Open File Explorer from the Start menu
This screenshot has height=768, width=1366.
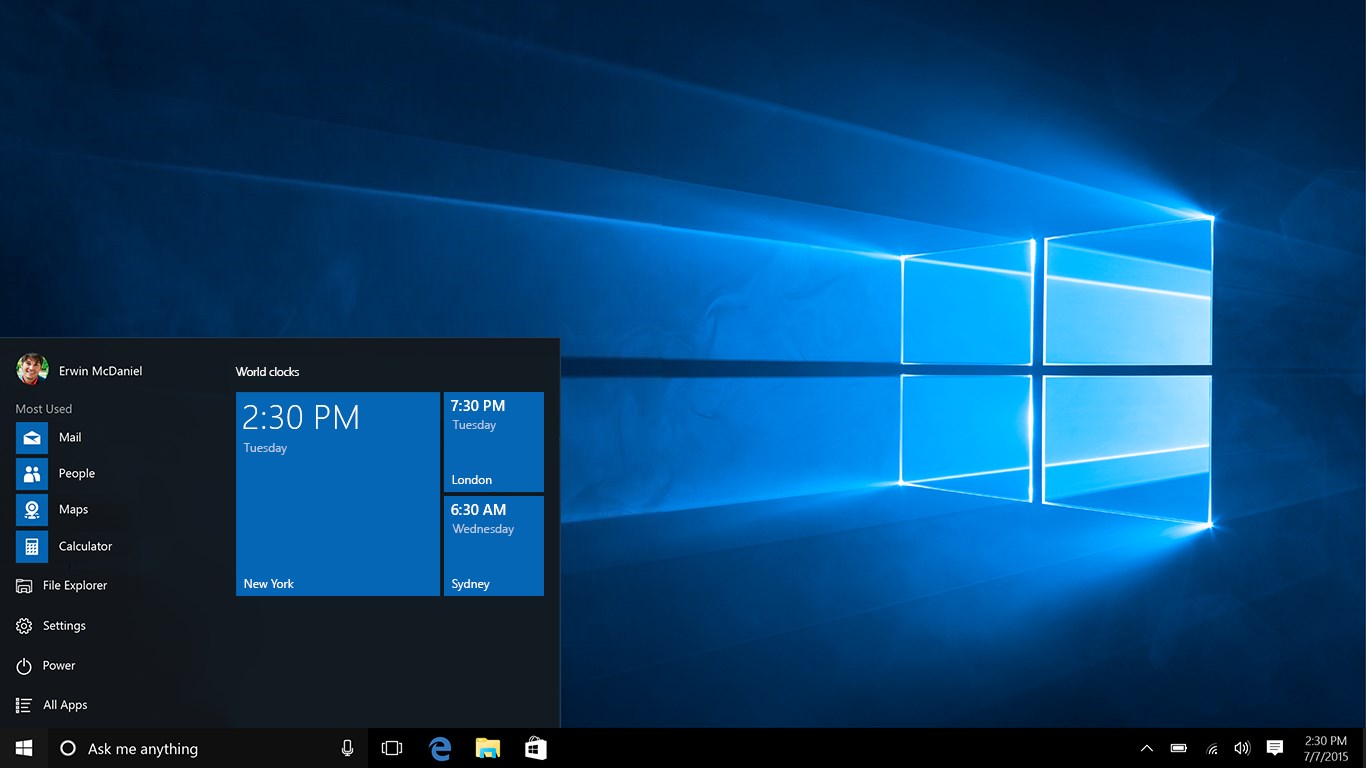[74, 585]
